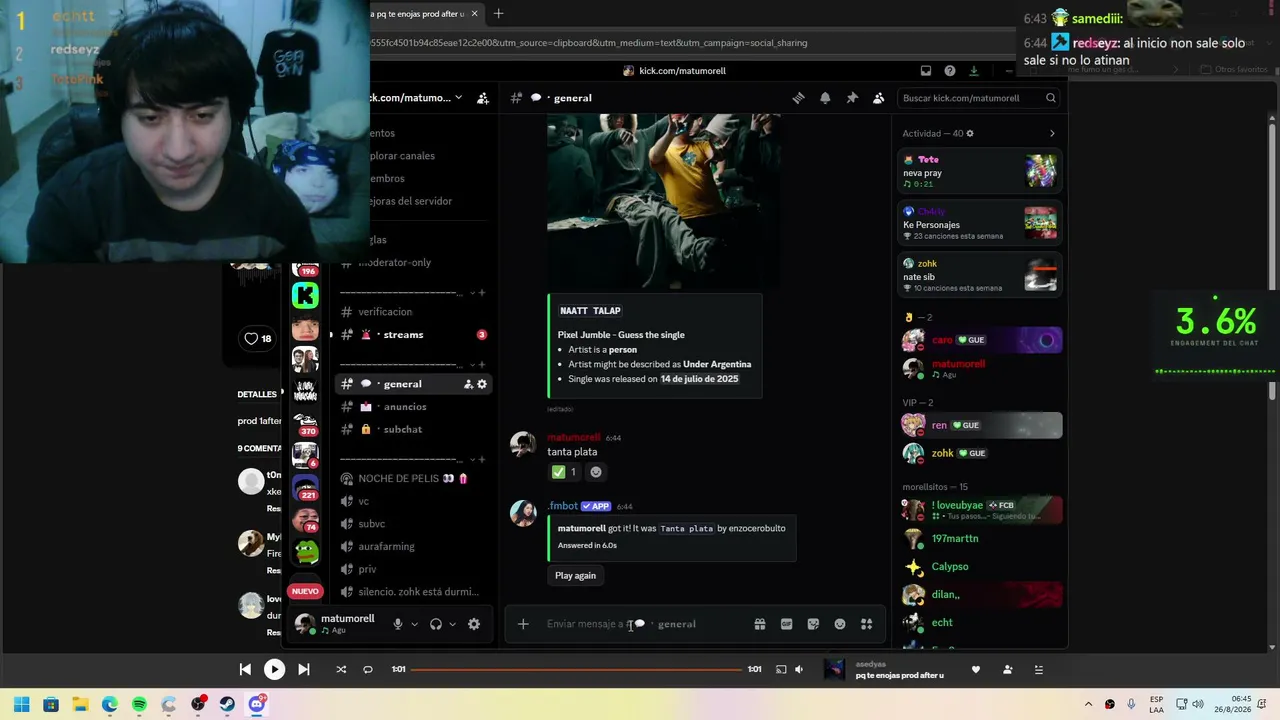Toggle repeat in the music player

tap(368, 669)
